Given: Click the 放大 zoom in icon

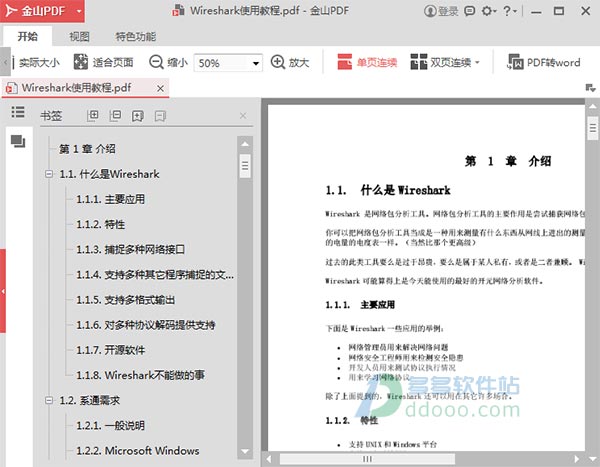Looking at the screenshot, I should click(x=277, y=62).
